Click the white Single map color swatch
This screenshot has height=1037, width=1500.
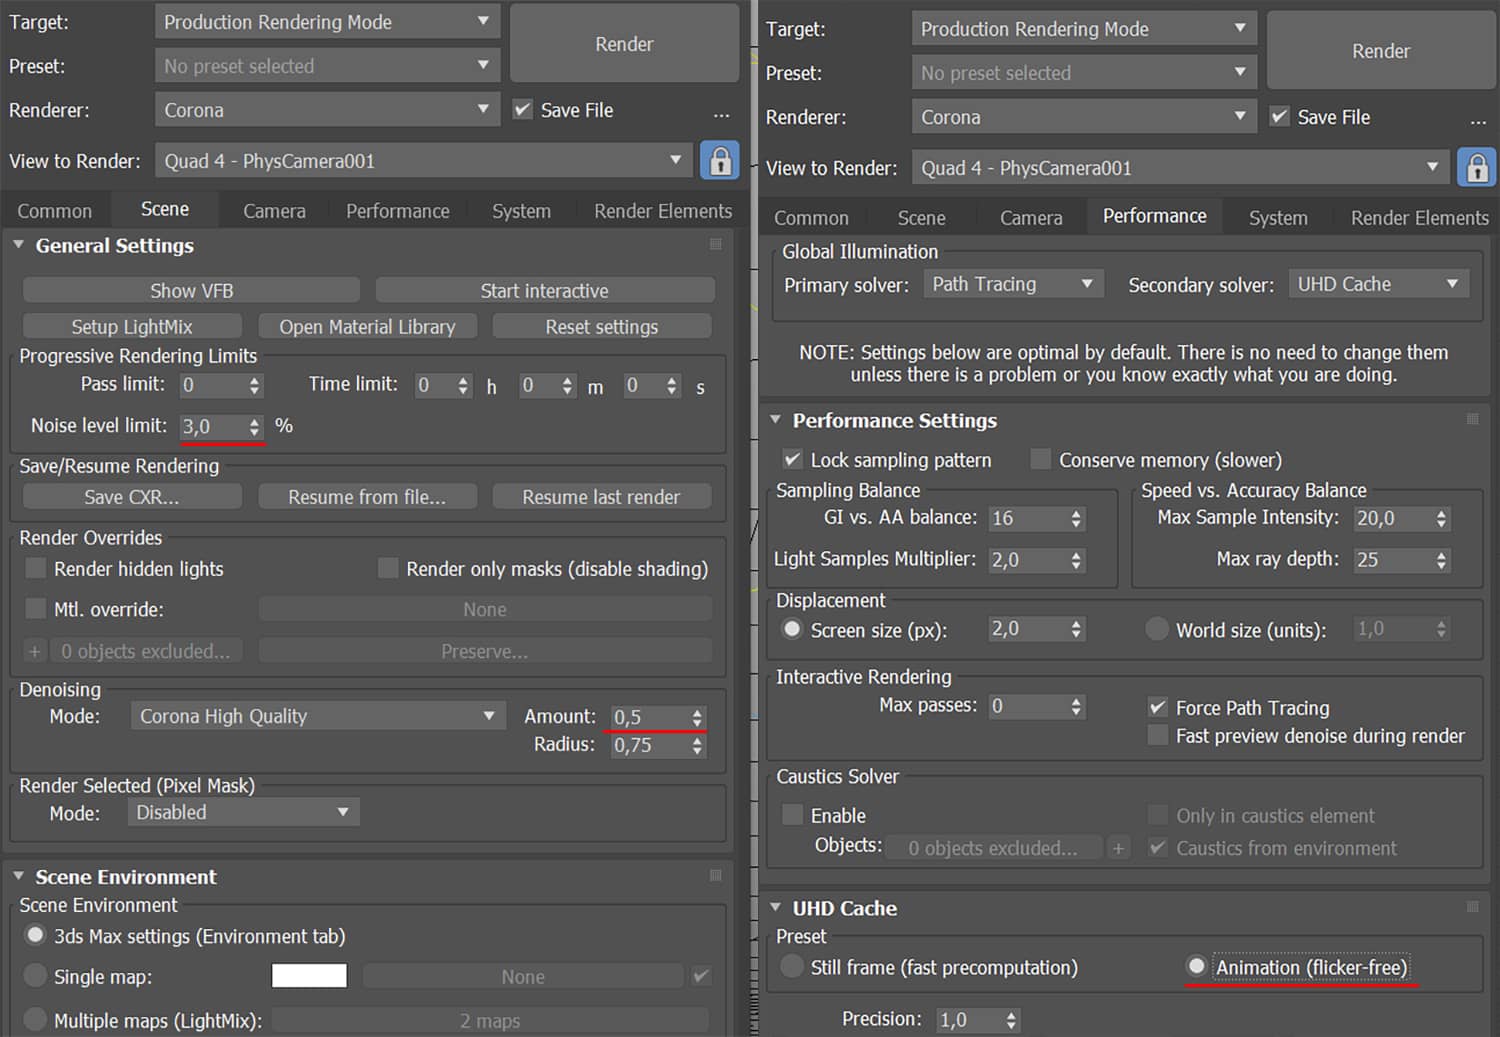click(x=309, y=976)
